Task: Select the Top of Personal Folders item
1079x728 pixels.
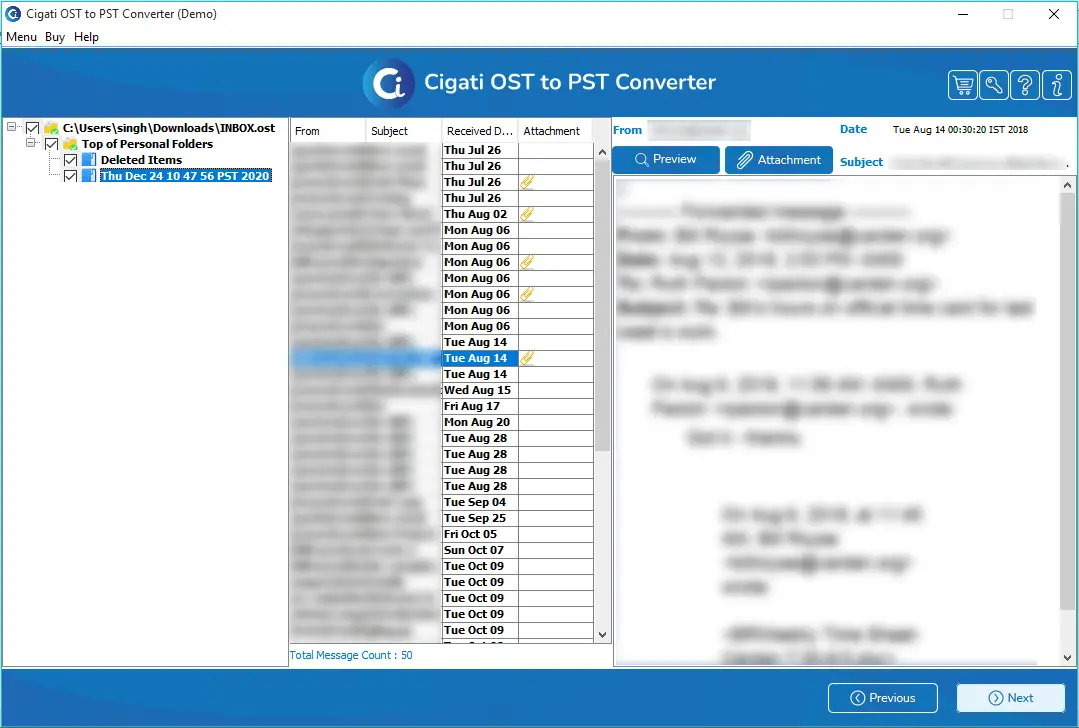Action: coord(147,144)
